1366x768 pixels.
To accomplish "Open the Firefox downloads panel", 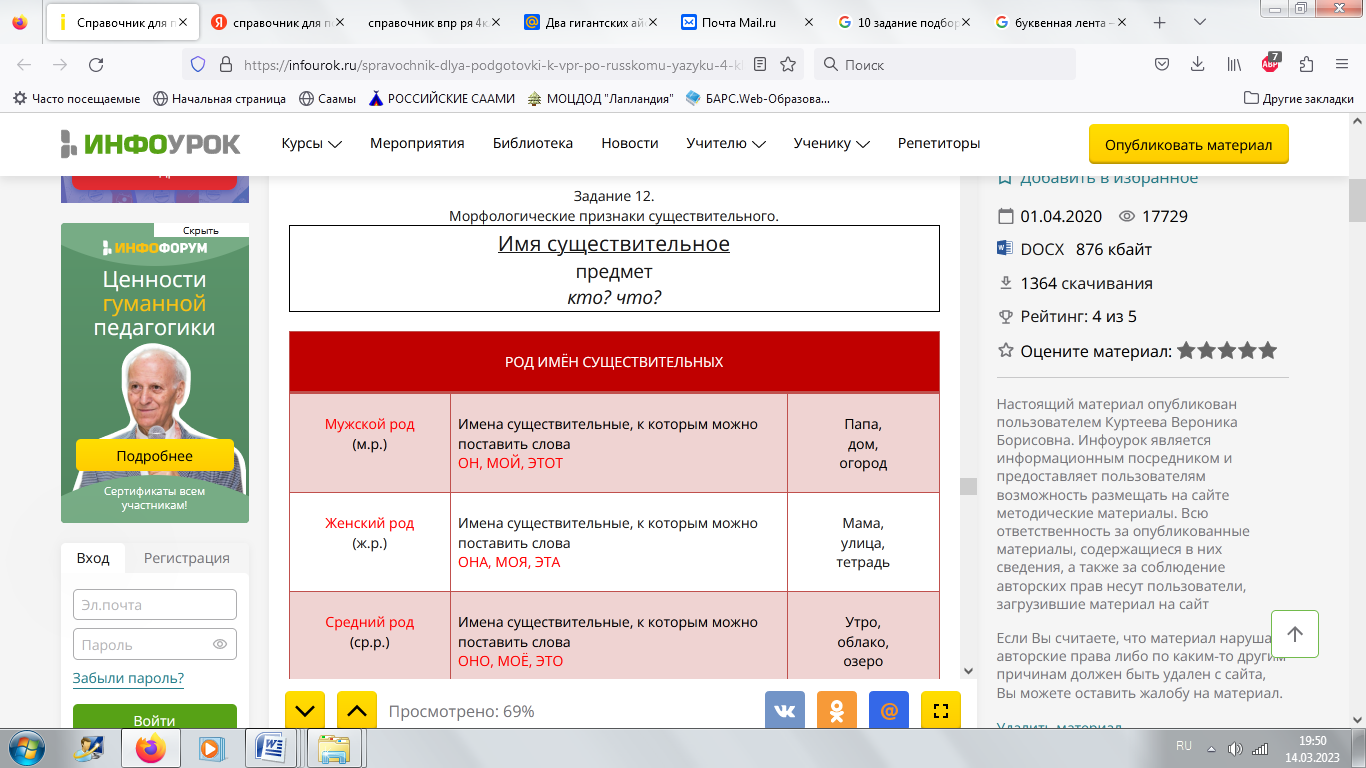I will click(x=1197, y=64).
